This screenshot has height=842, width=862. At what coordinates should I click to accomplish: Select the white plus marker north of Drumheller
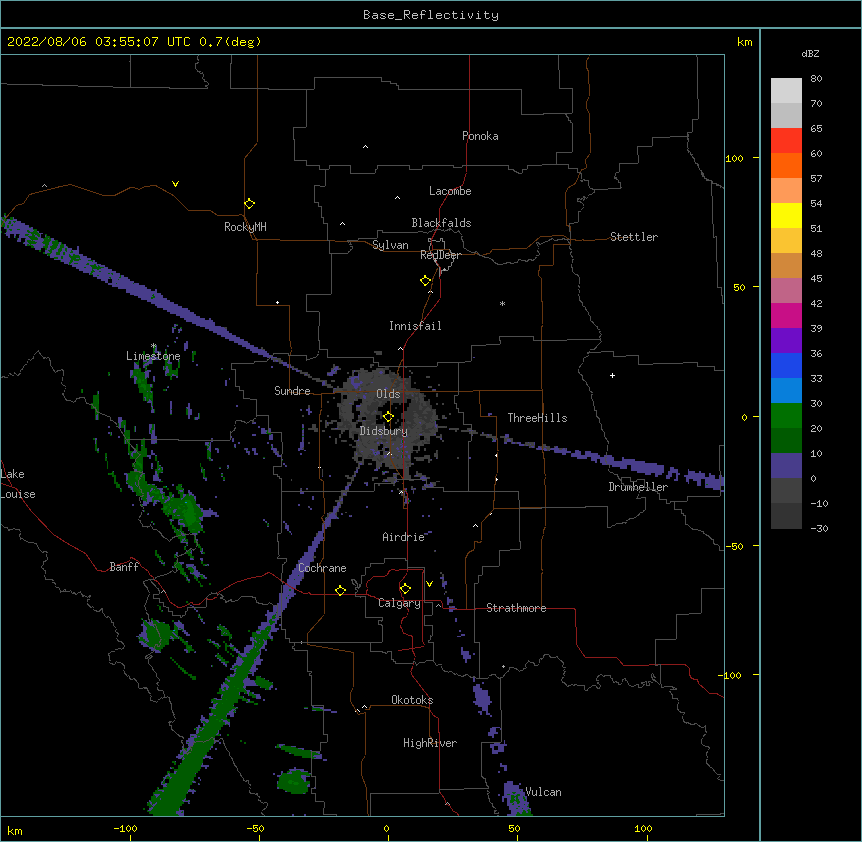[612, 375]
